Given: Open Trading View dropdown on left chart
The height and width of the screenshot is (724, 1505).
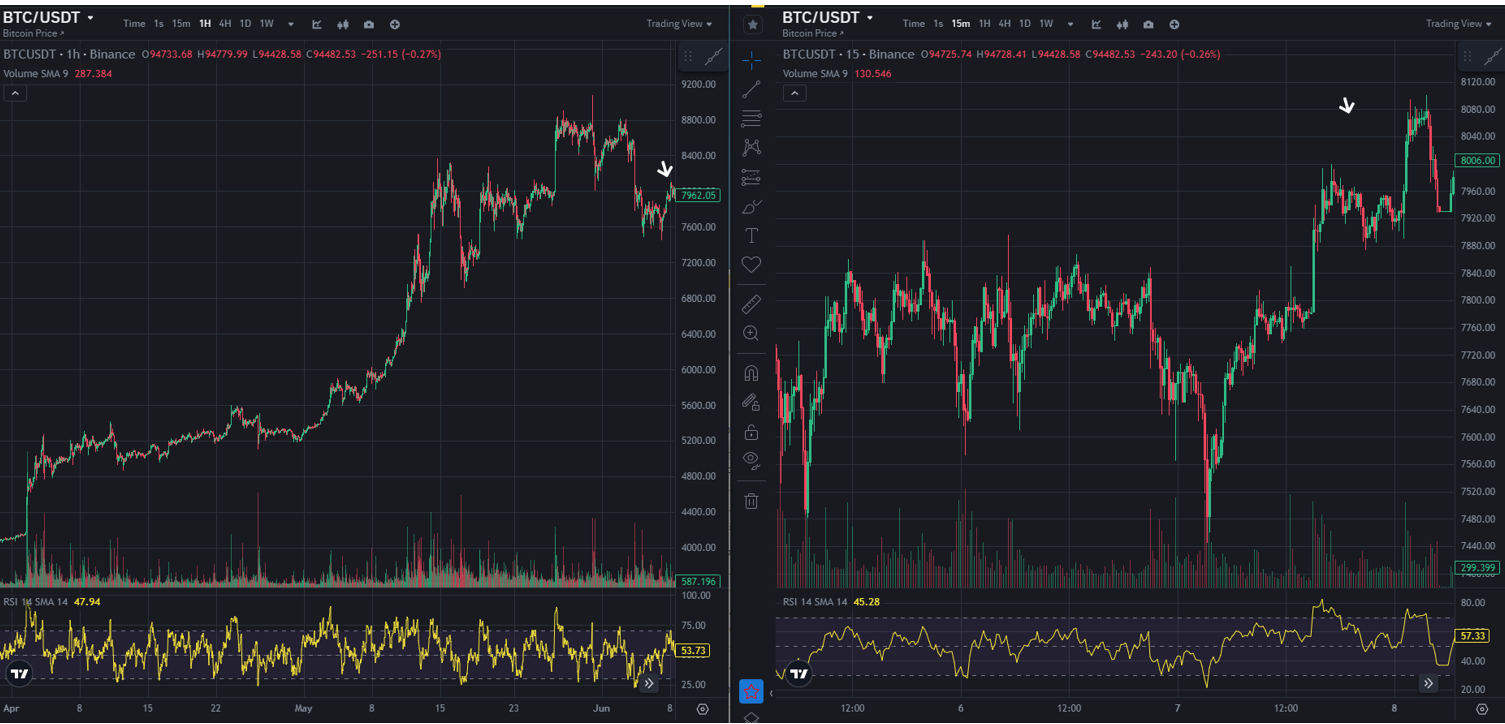Looking at the screenshot, I should pos(679,24).
